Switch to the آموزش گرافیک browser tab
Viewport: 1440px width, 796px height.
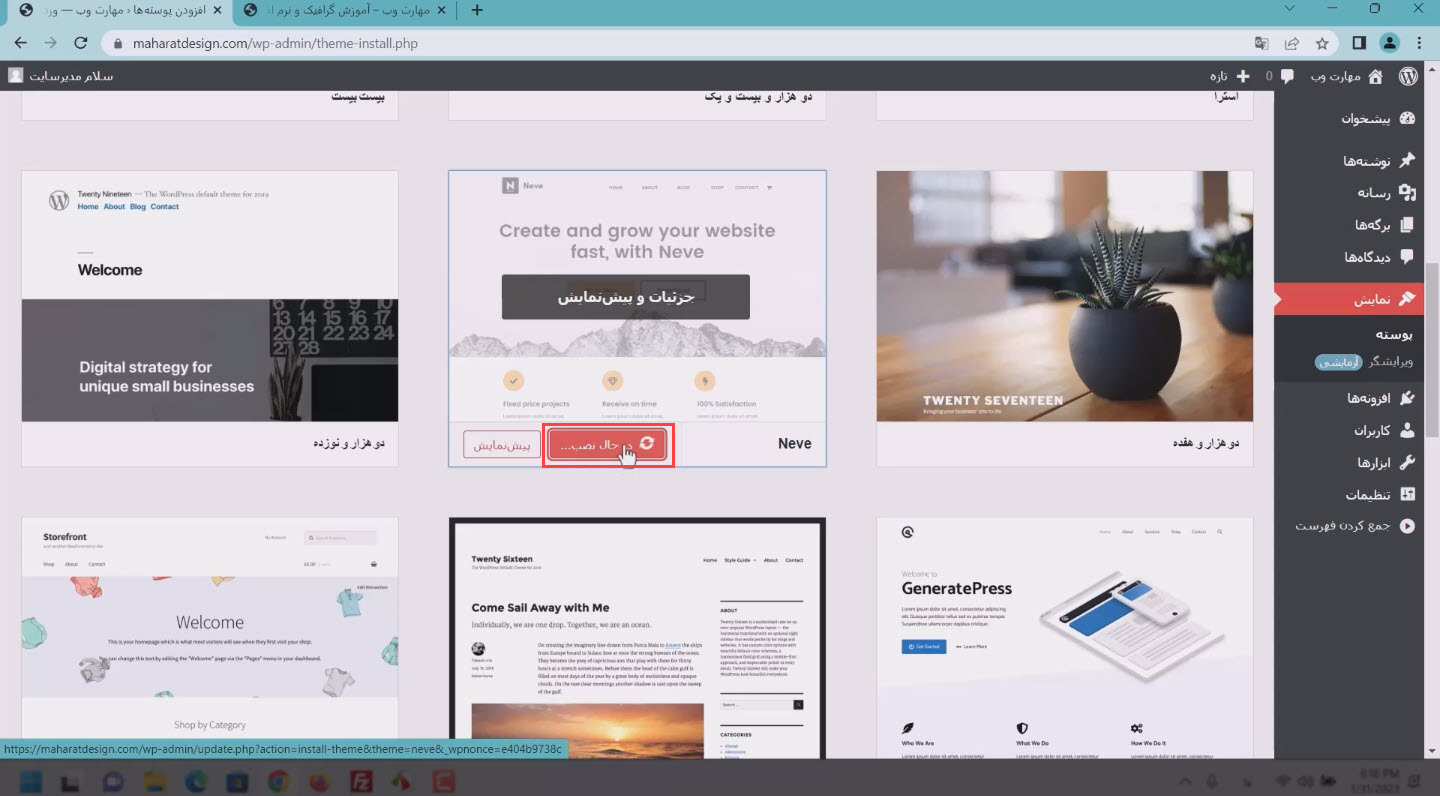(x=345, y=10)
